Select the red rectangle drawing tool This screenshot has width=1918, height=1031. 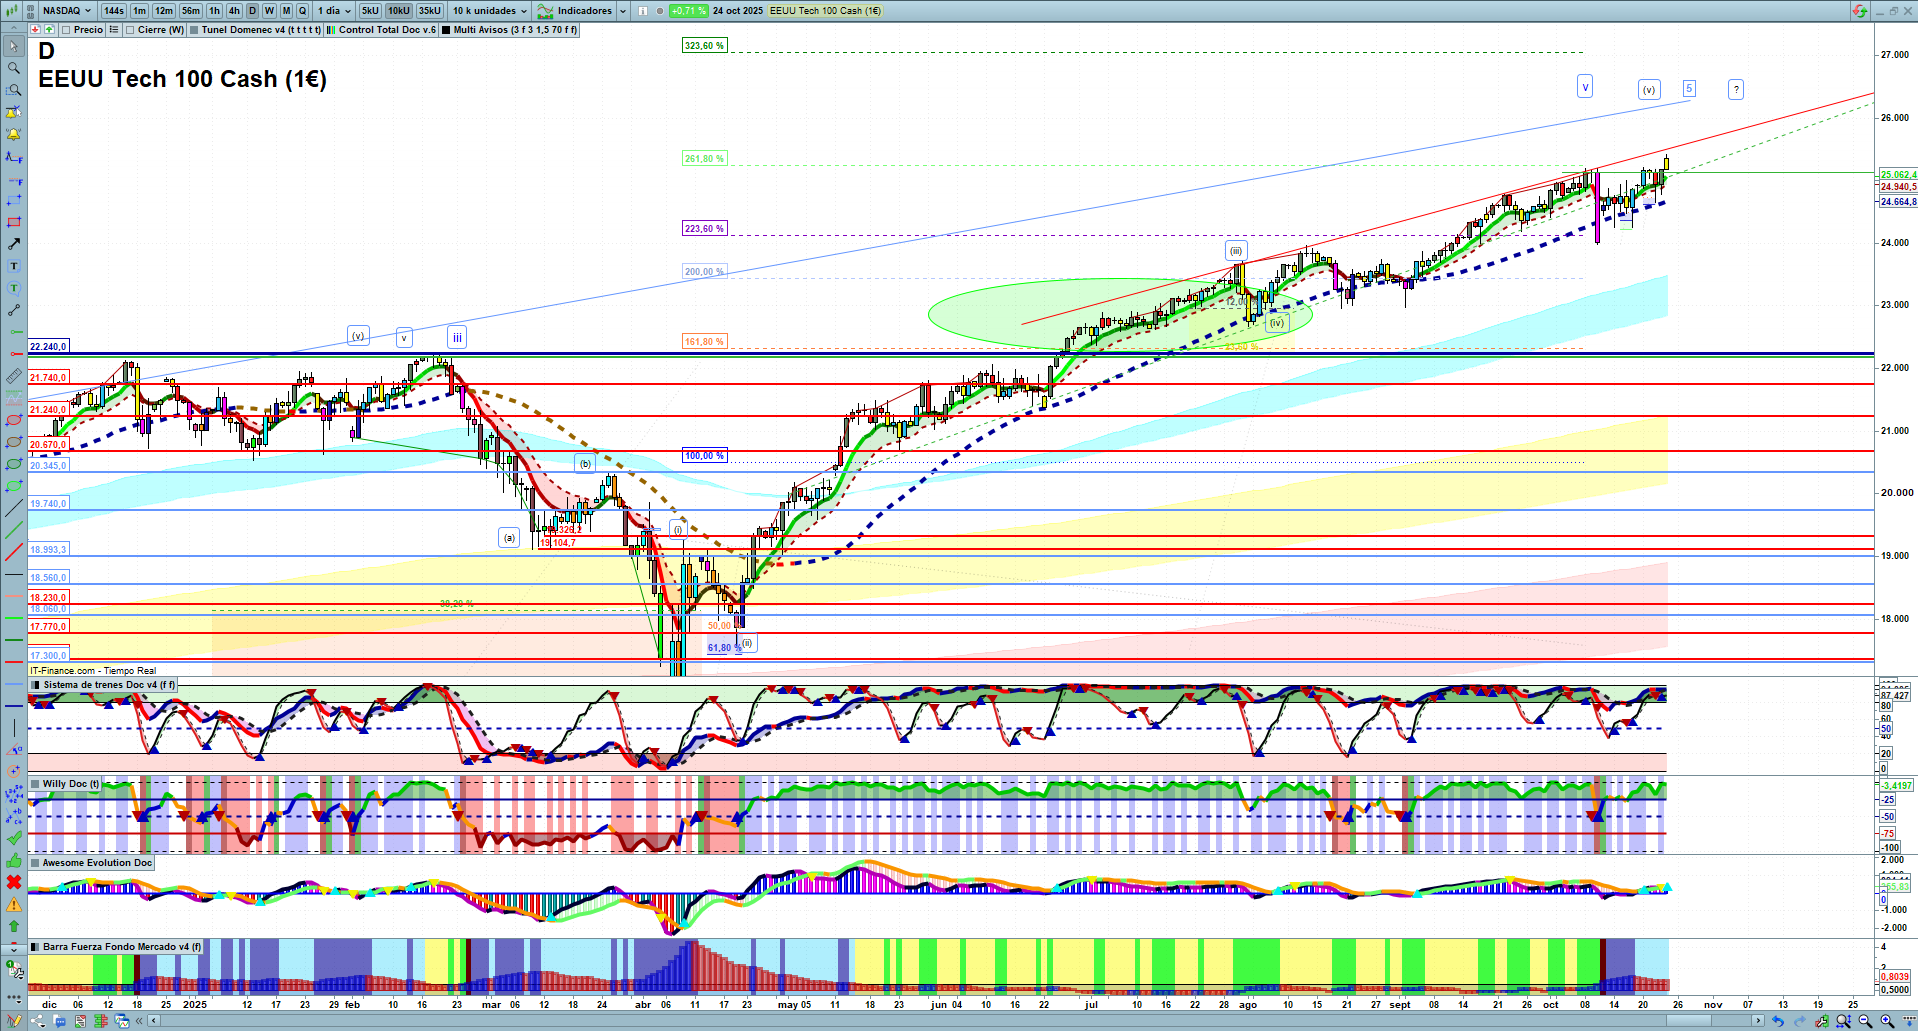(14, 222)
